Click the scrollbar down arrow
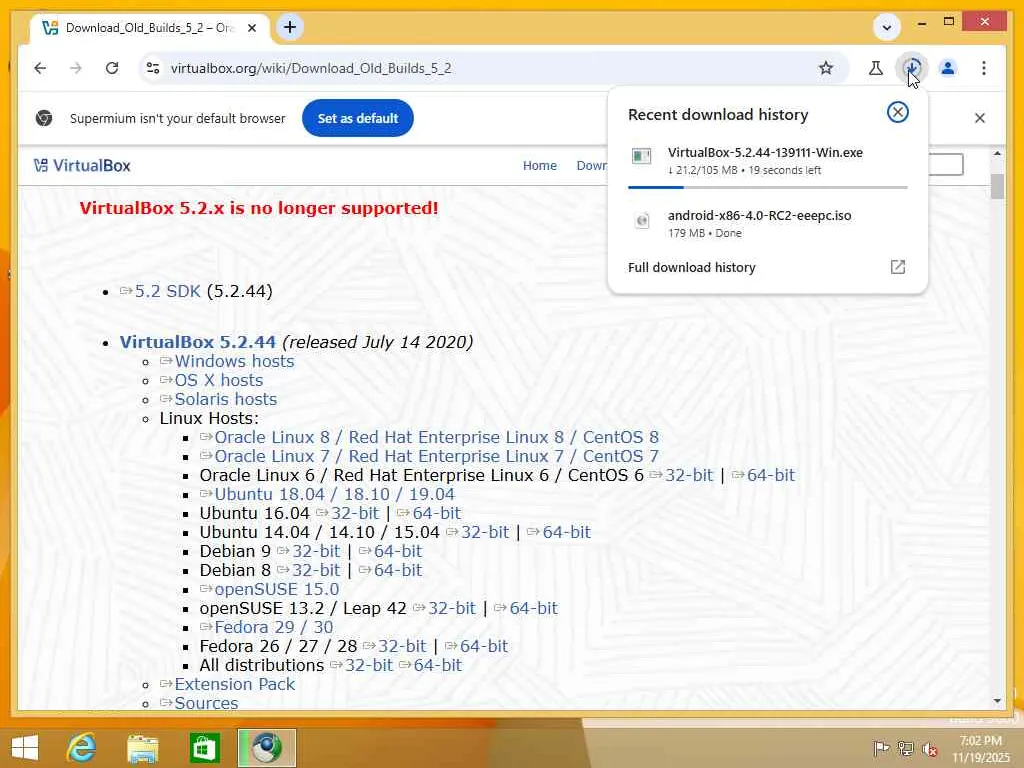 point(997,700)
